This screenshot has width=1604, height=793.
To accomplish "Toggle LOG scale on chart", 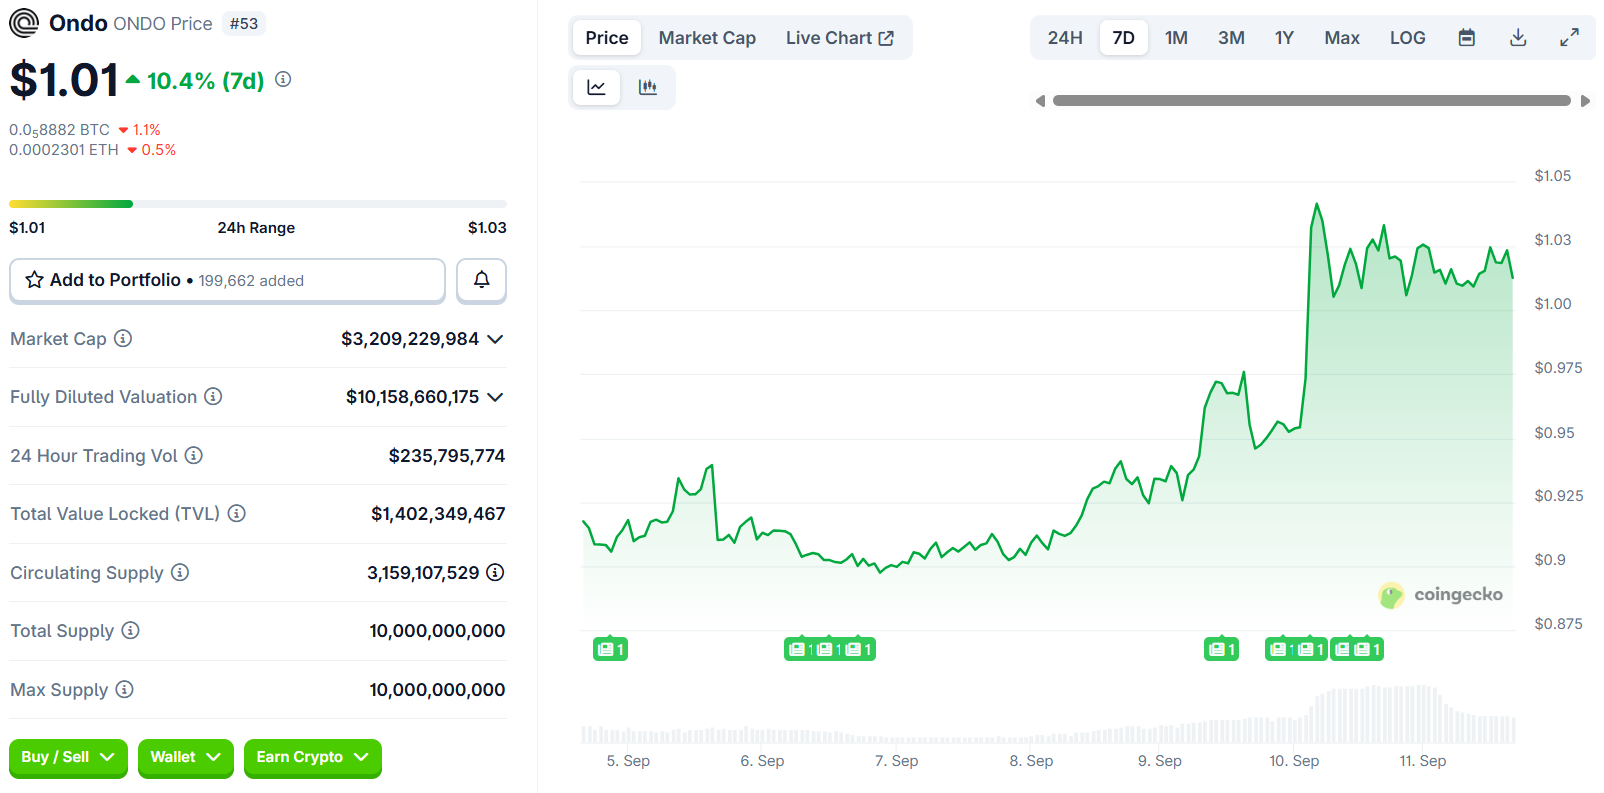I will pos(1407,38).
